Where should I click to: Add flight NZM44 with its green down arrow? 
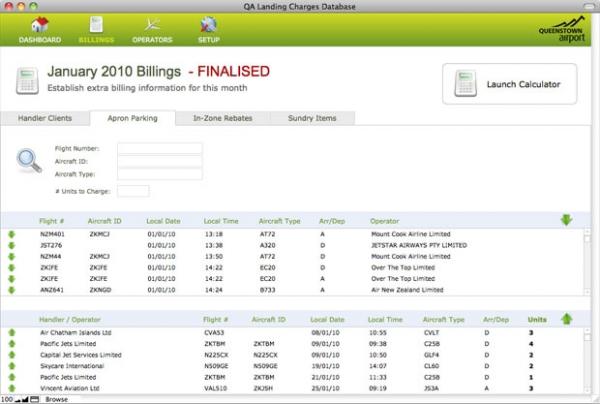11,256
